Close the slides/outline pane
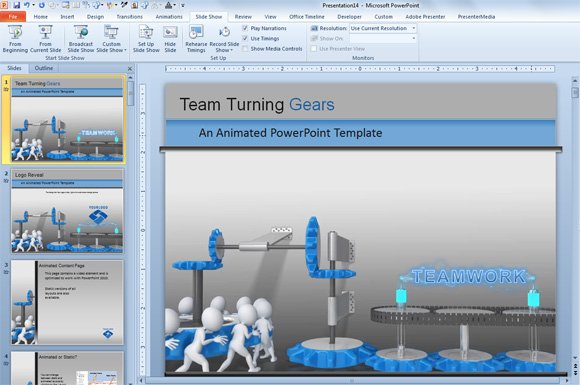Image resolution: width=580 pixels, height=385 pixels. 130,69
